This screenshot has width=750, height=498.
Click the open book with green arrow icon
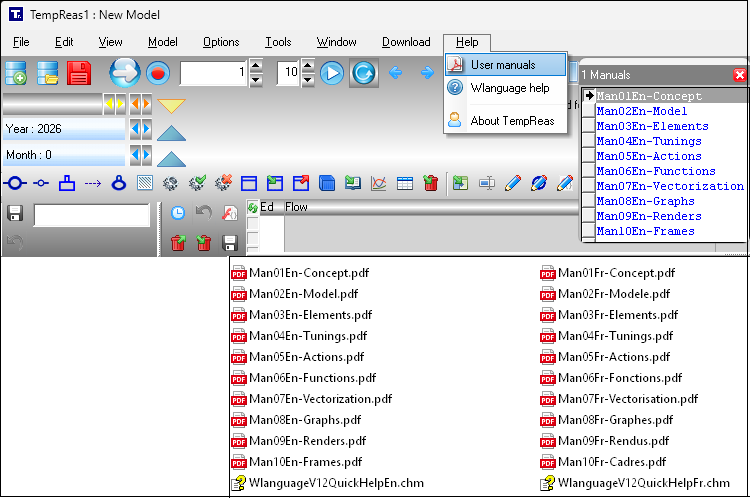click(353, 183)
